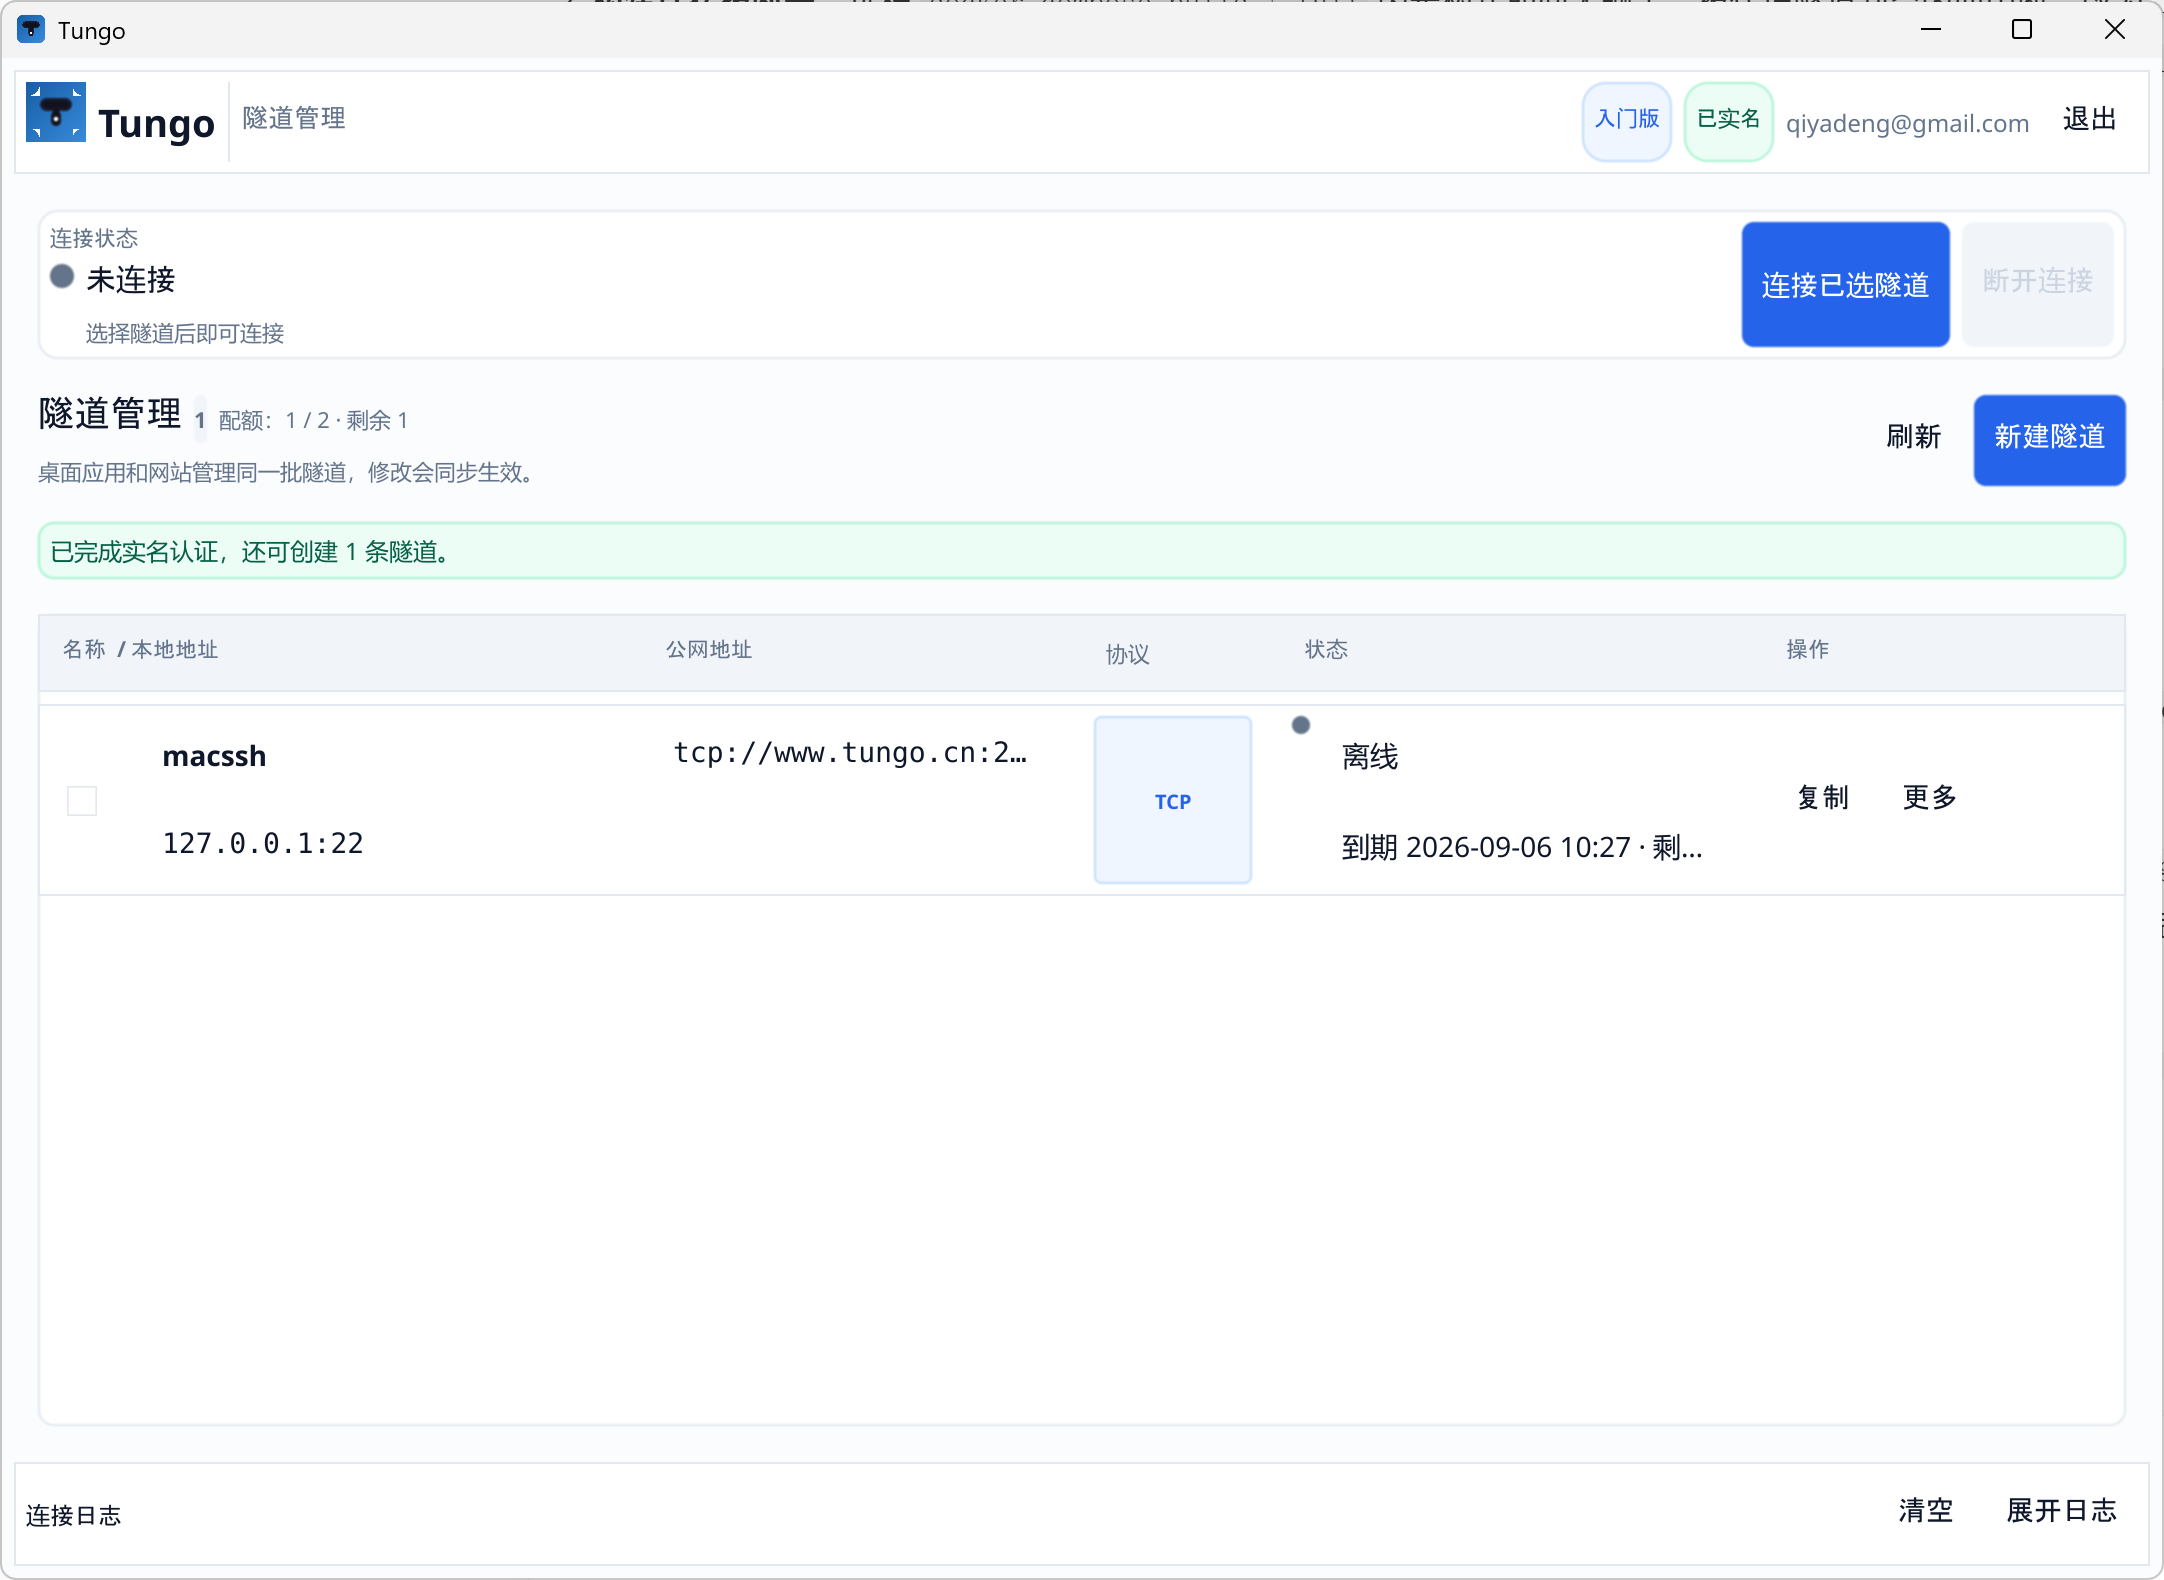Click the disabled 断开连接 button
This screenshot has height=1580, width=2164.
[x=2037, y=284]
